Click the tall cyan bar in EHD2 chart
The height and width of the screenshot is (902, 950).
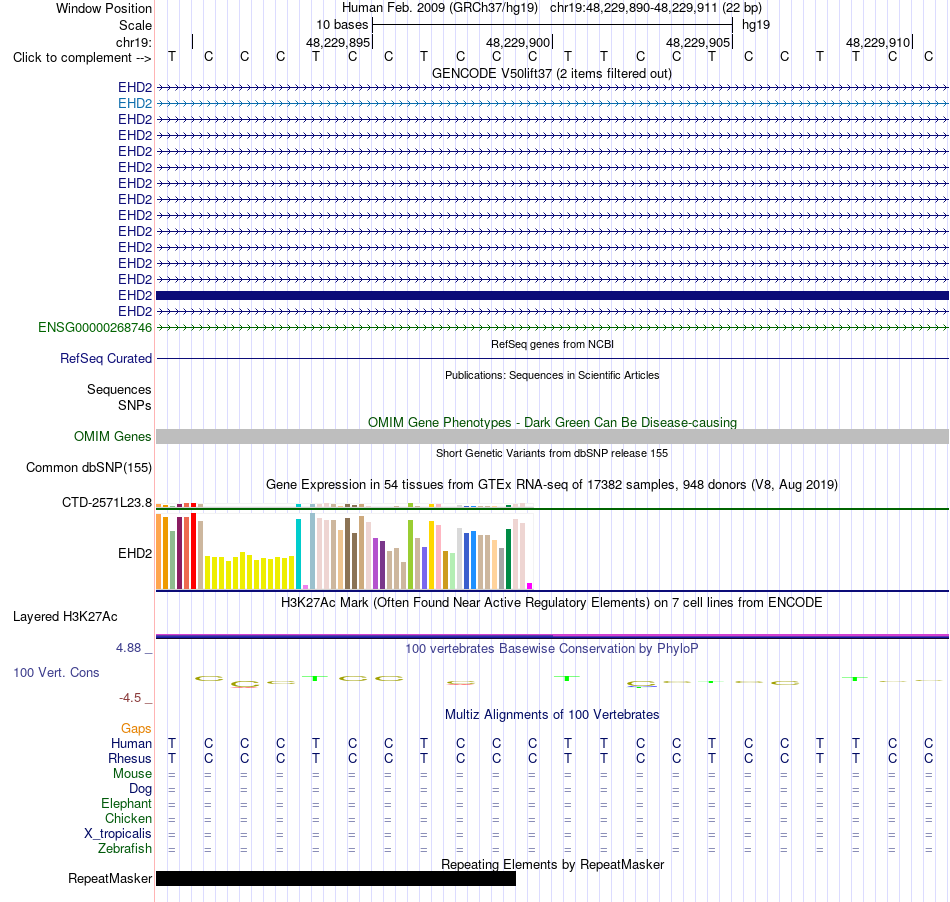coord(298,554)
